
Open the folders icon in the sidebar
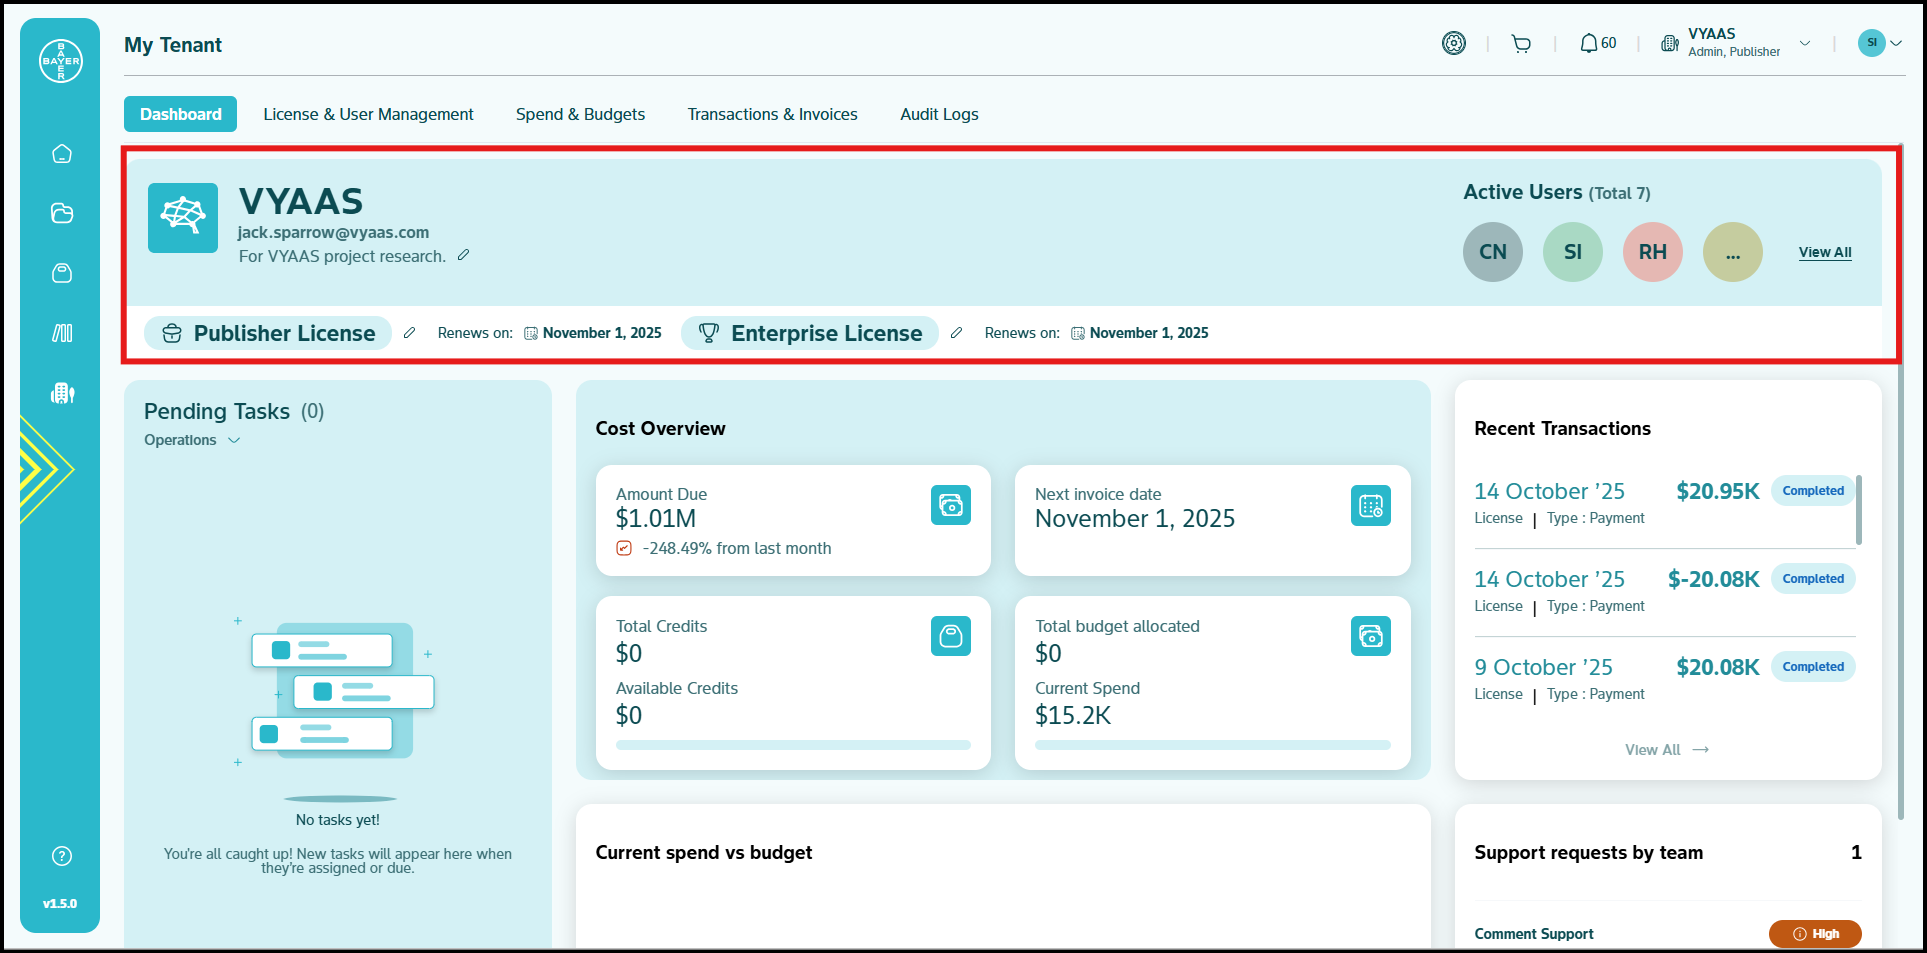62,213
